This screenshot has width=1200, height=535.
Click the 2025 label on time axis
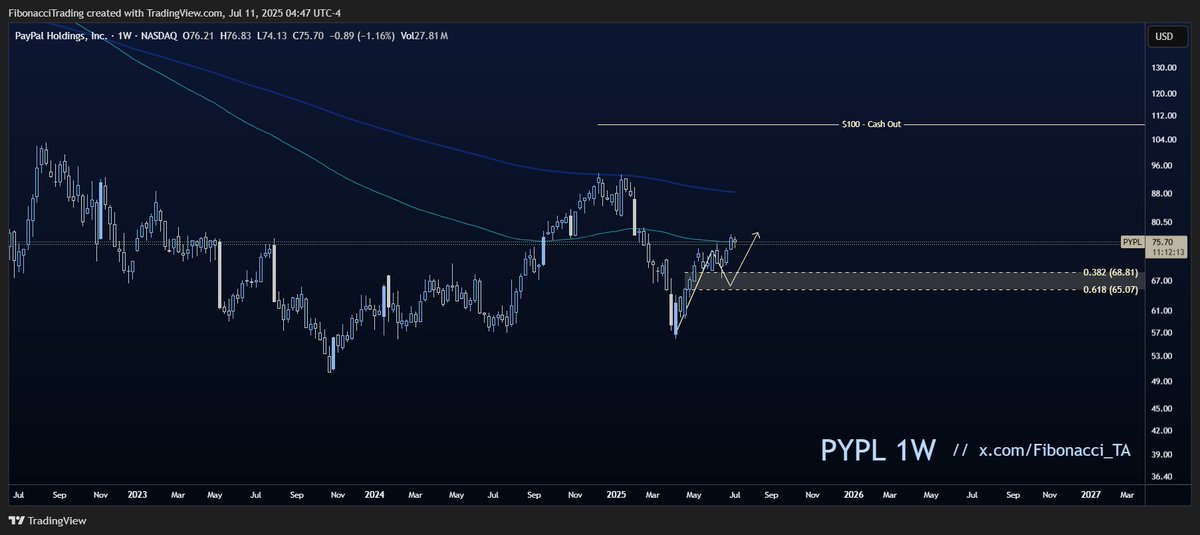point(615,495)
